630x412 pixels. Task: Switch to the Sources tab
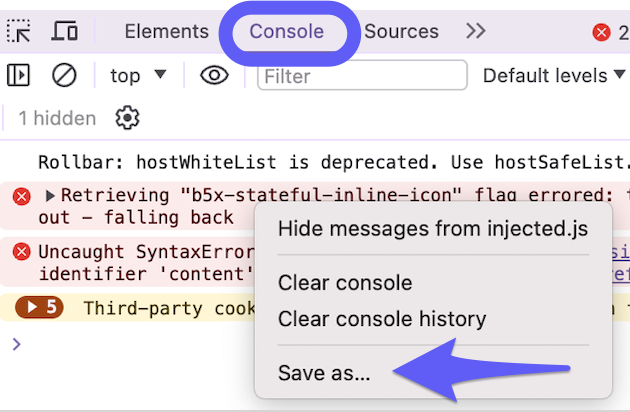coord(401,31)
